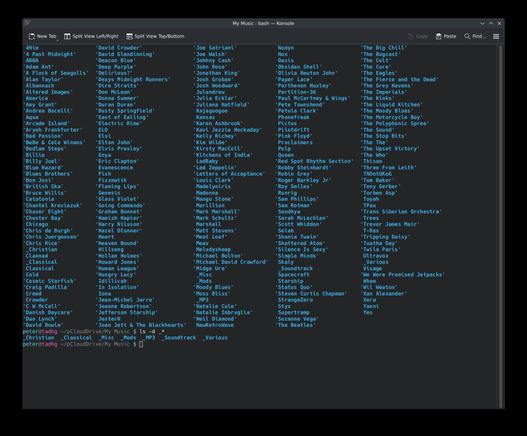This screenshot has width=527, height=436.
Task: Click the 'Supertramp' entry
Action: tap(294, 312)
